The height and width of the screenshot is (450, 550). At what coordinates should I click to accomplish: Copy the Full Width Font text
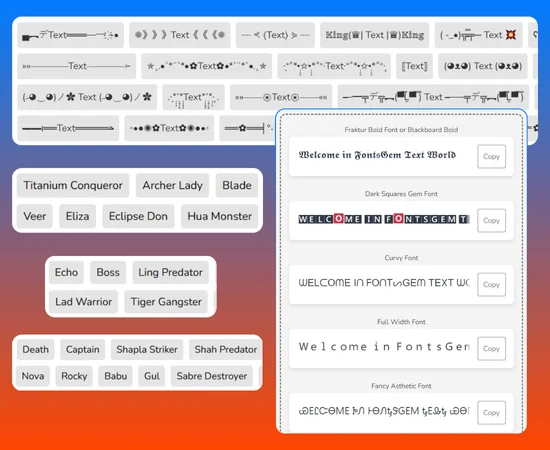pyautogui.click(x=491, y=349)
